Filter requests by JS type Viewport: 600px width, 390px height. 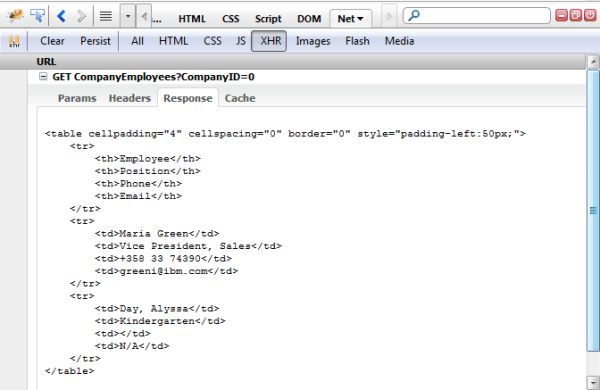tap(241, 41)
